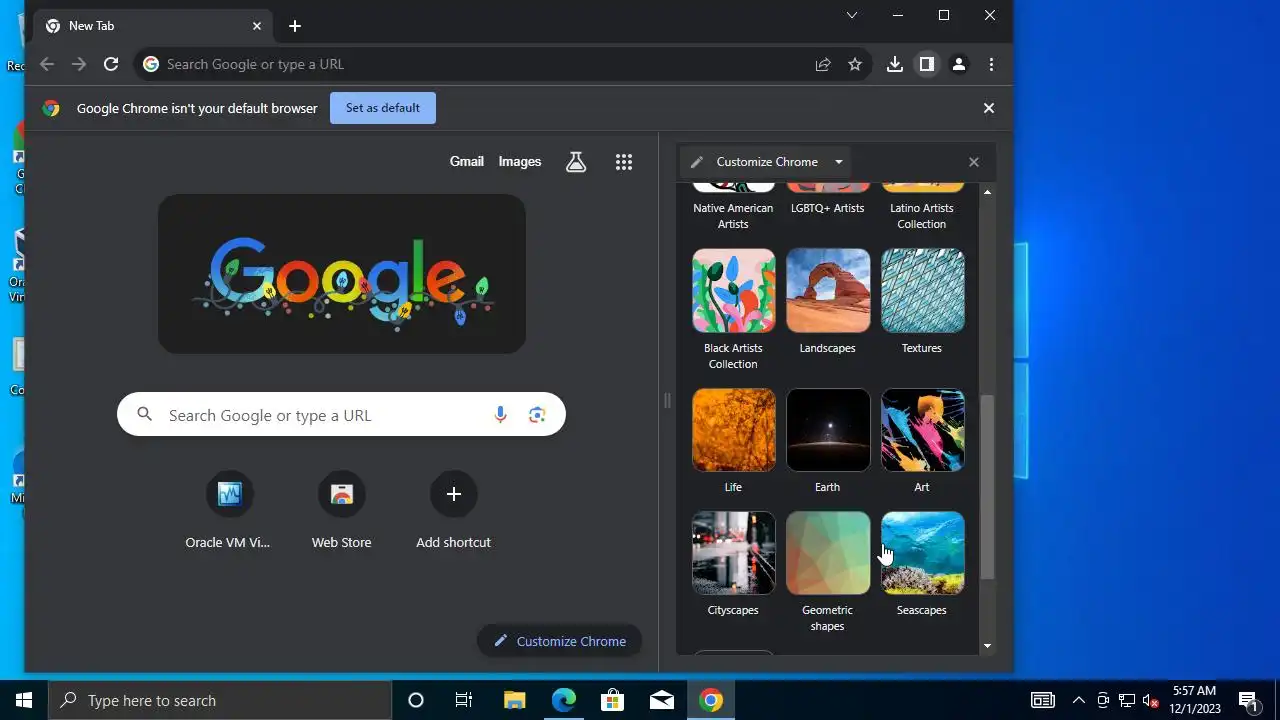Open Search Labs flask icon

576,162
